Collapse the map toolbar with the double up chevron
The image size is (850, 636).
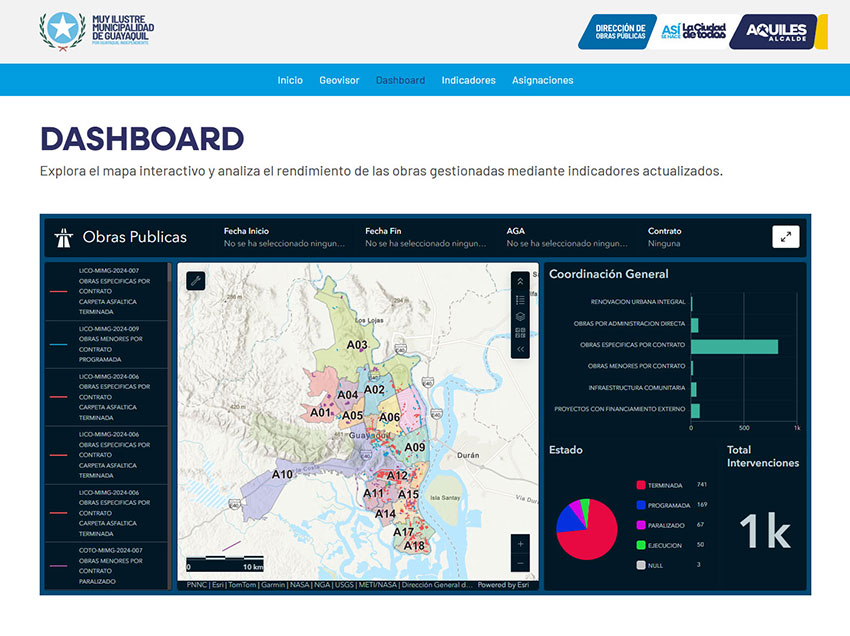click(520, 283)
